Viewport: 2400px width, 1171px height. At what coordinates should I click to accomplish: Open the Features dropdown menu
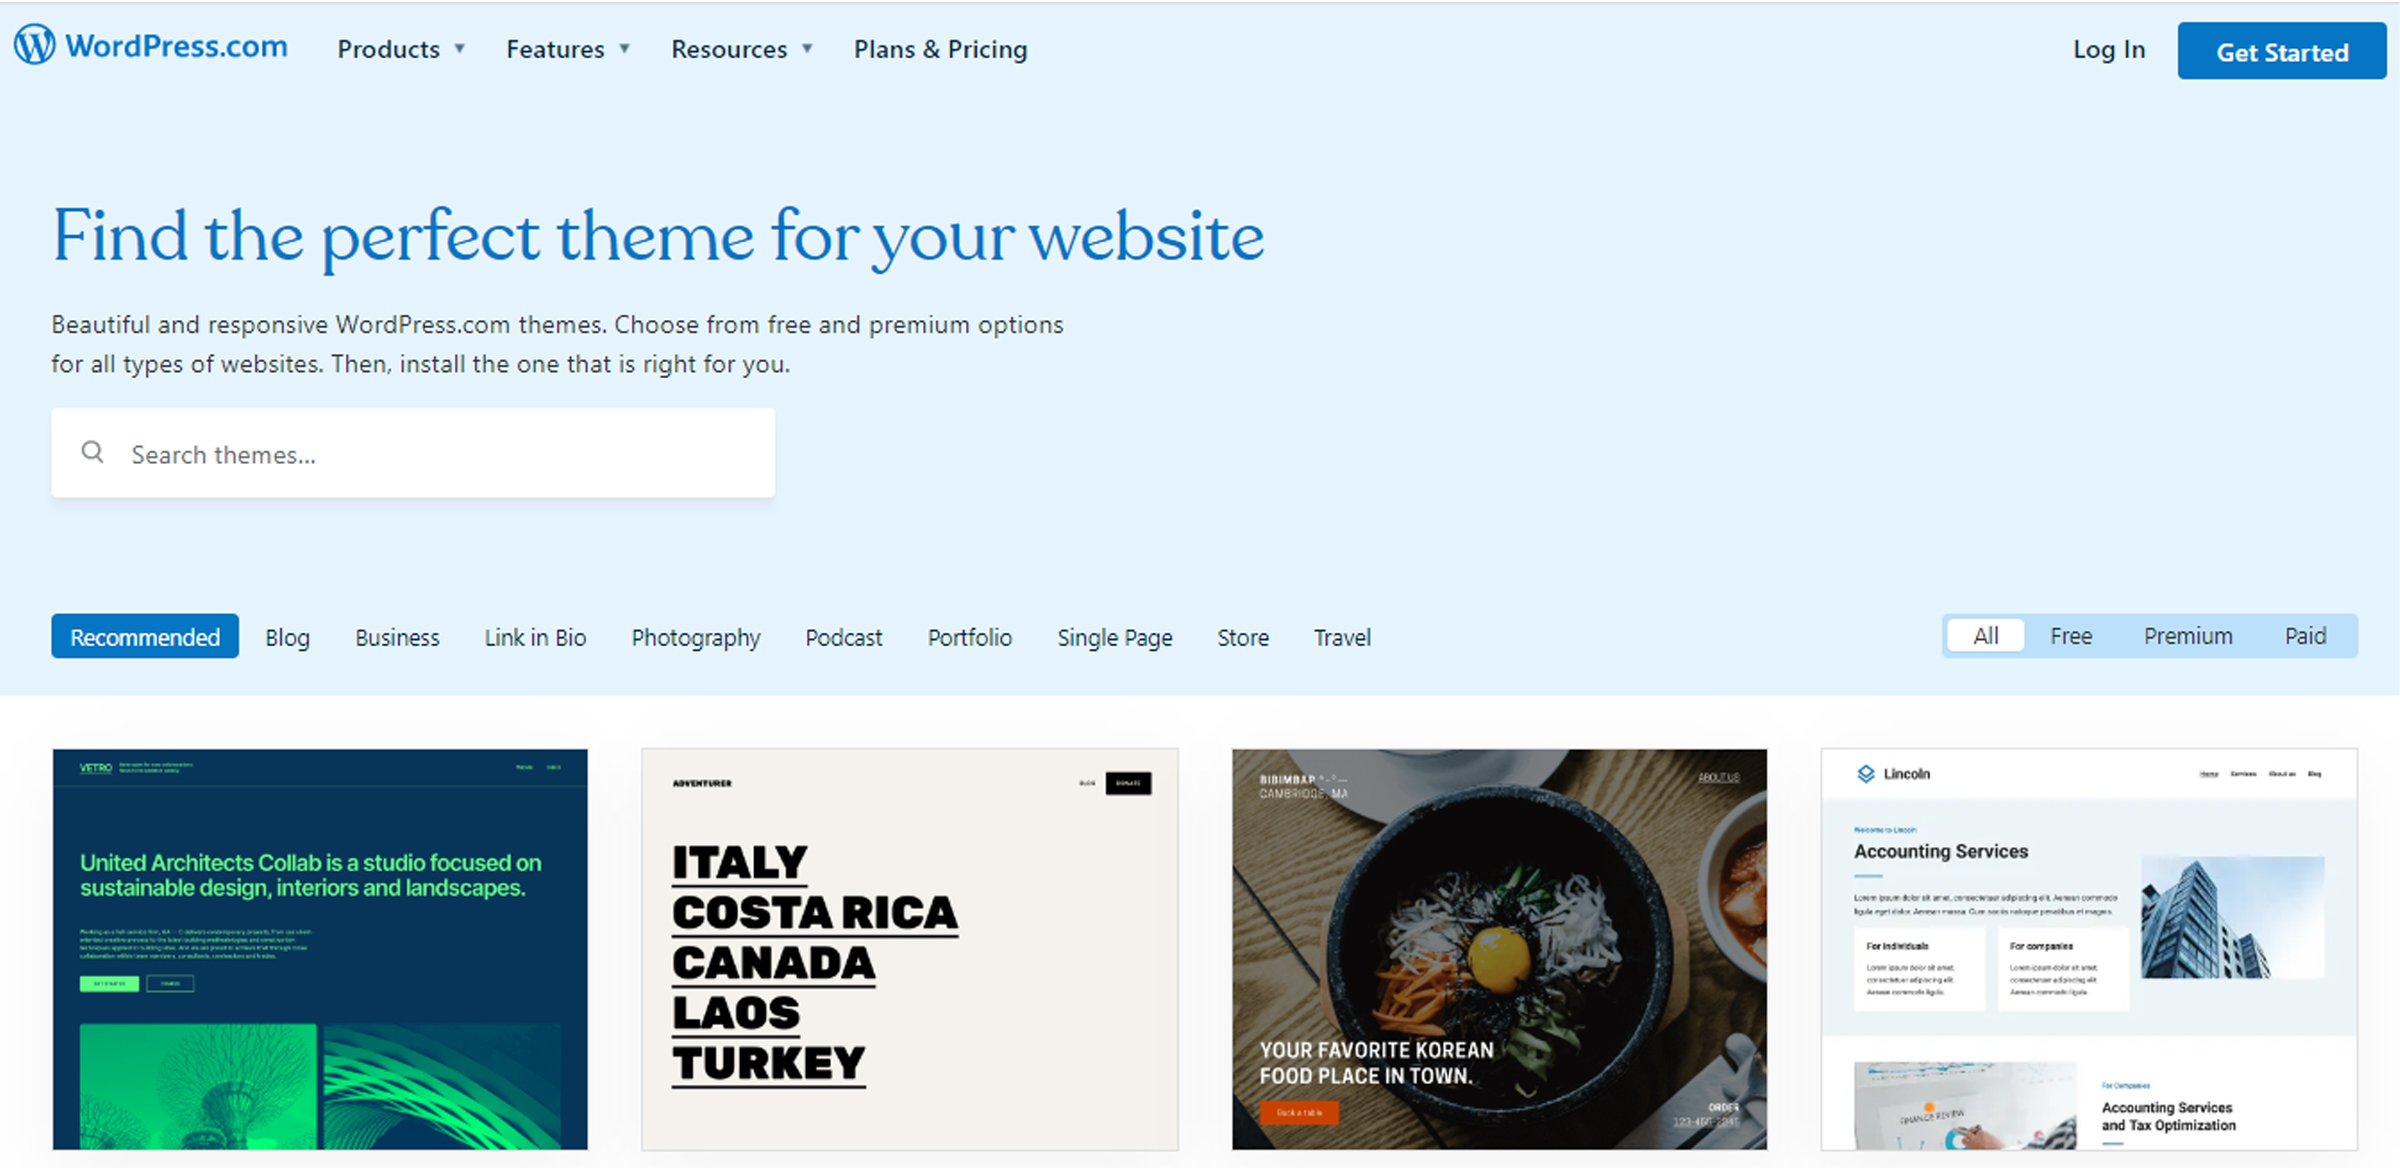[566, 49]
